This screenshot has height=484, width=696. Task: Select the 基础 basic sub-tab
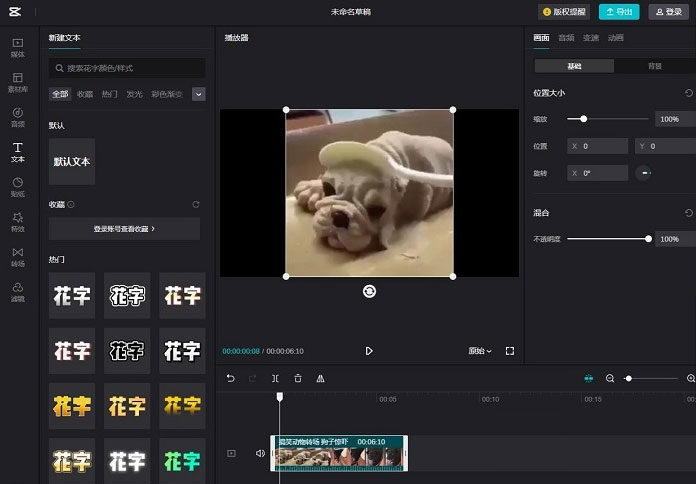574,66
